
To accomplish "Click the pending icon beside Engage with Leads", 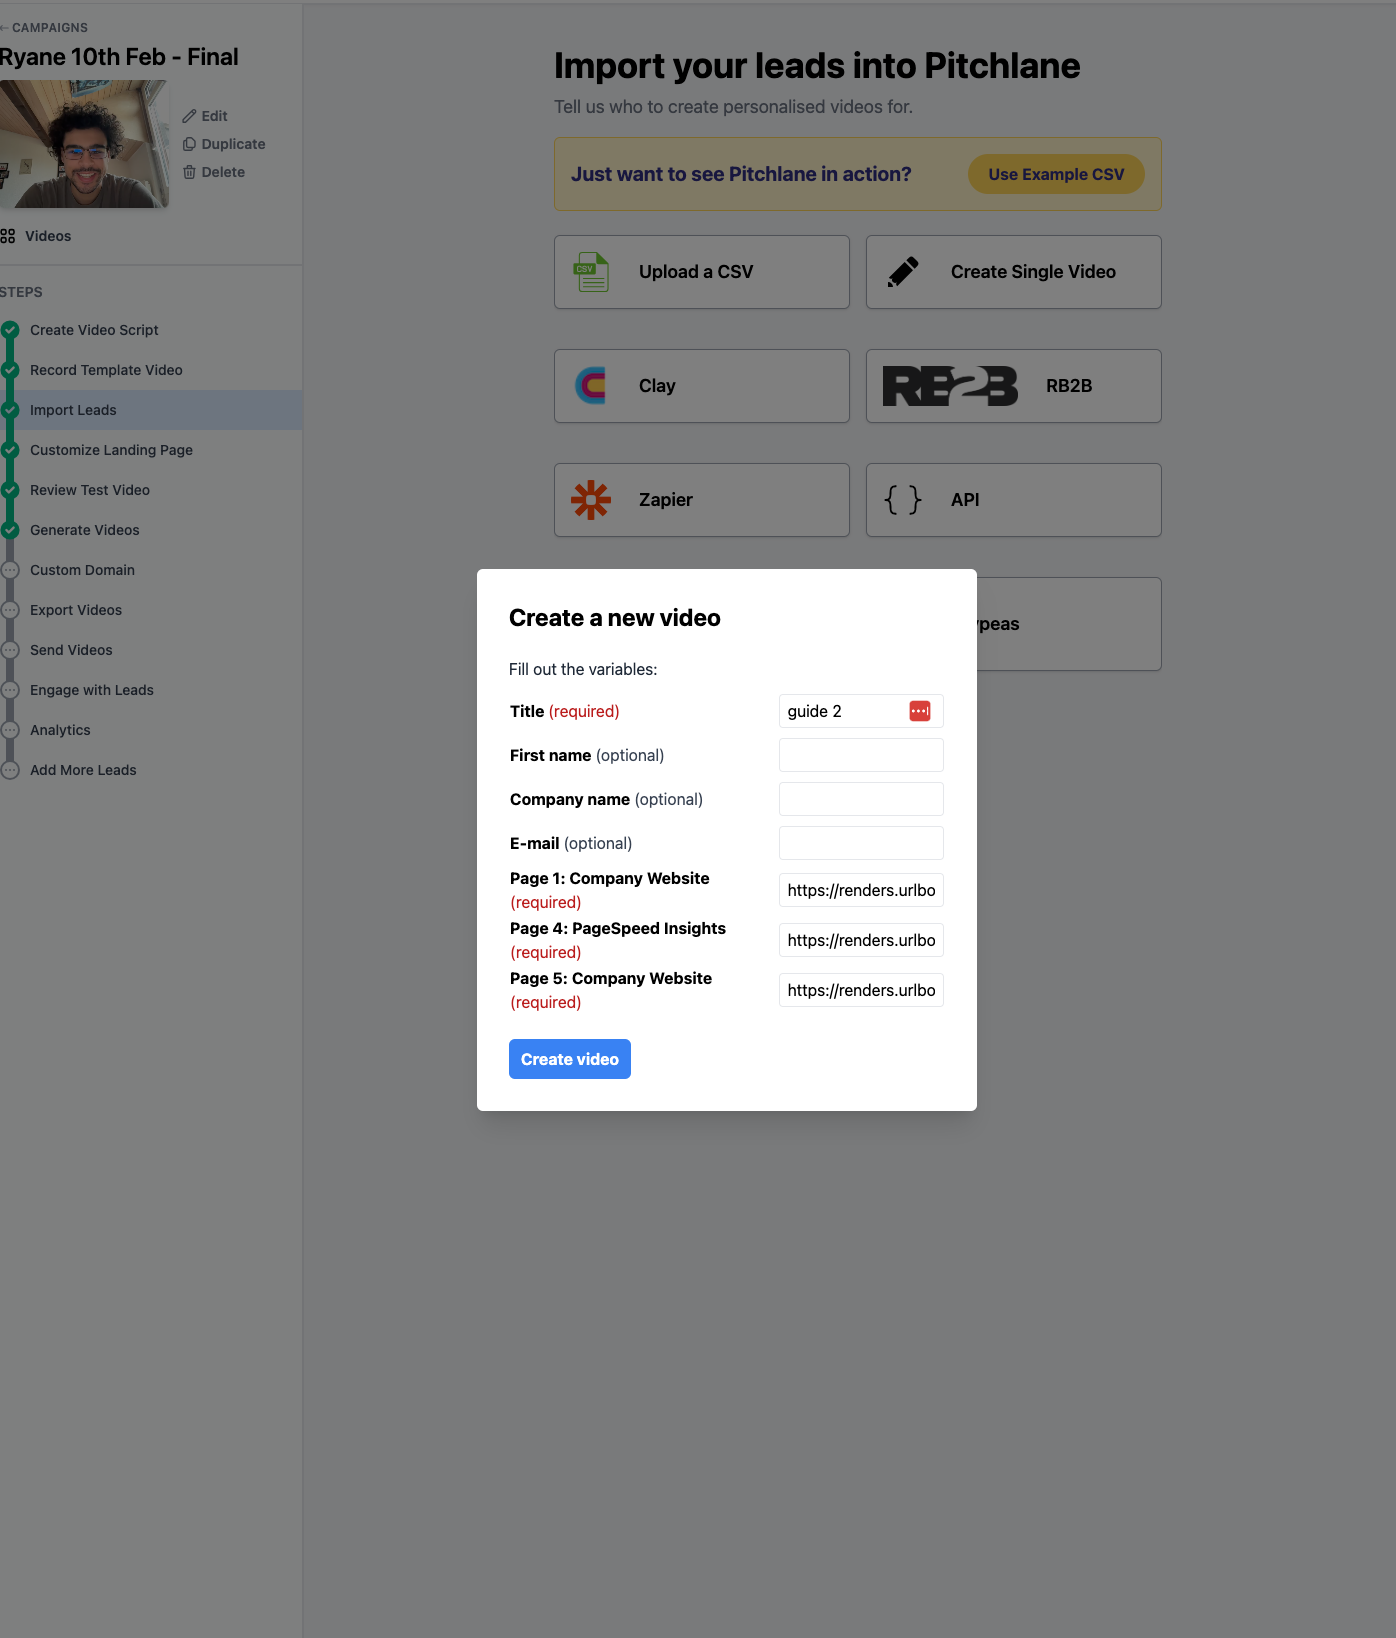I will point(10,690).
